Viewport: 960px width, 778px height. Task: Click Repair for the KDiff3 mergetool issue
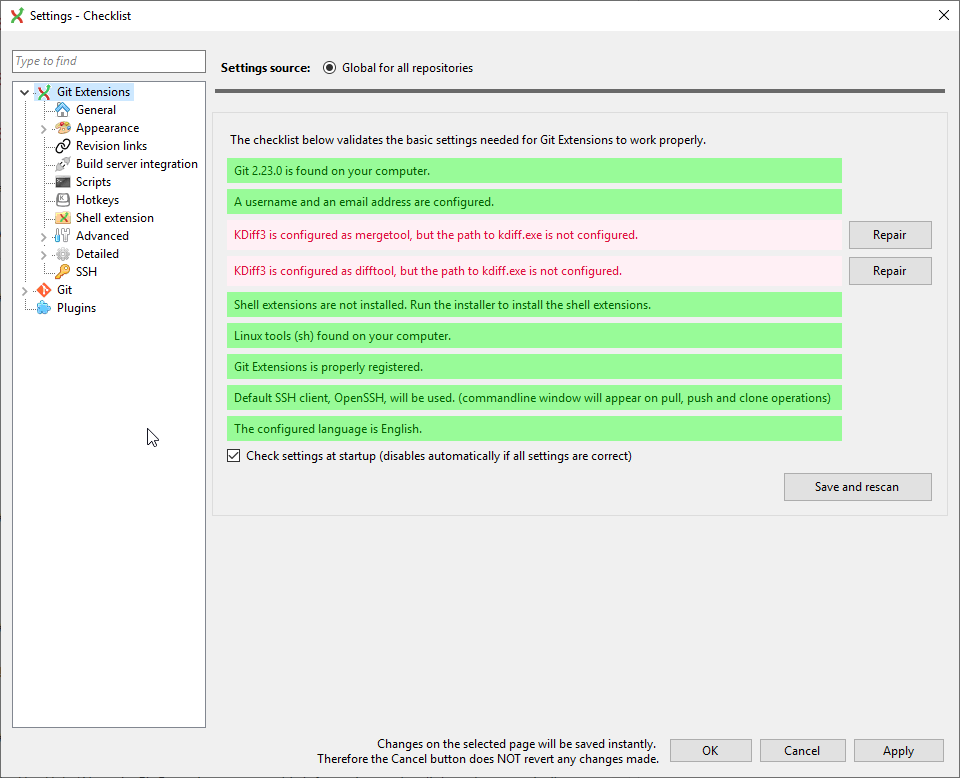pyautogui.click(x=889, y=234)
